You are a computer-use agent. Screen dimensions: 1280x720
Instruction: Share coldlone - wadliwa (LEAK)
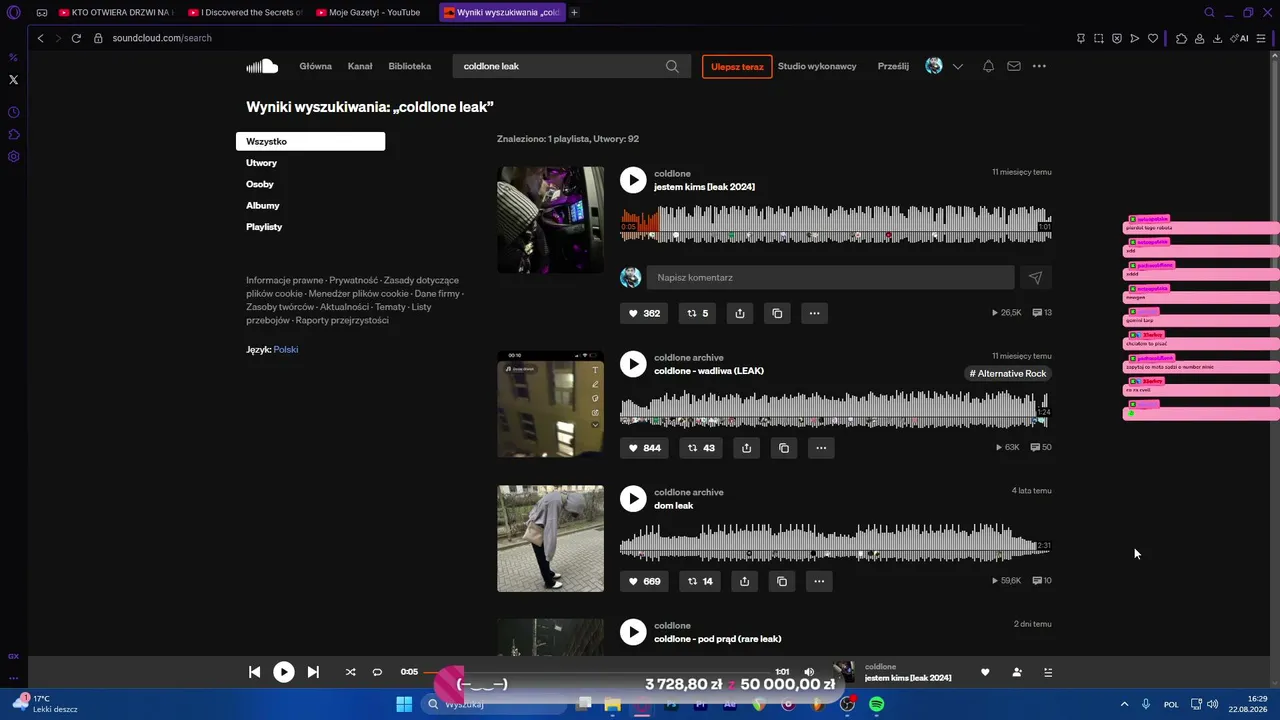pos(746,448)
